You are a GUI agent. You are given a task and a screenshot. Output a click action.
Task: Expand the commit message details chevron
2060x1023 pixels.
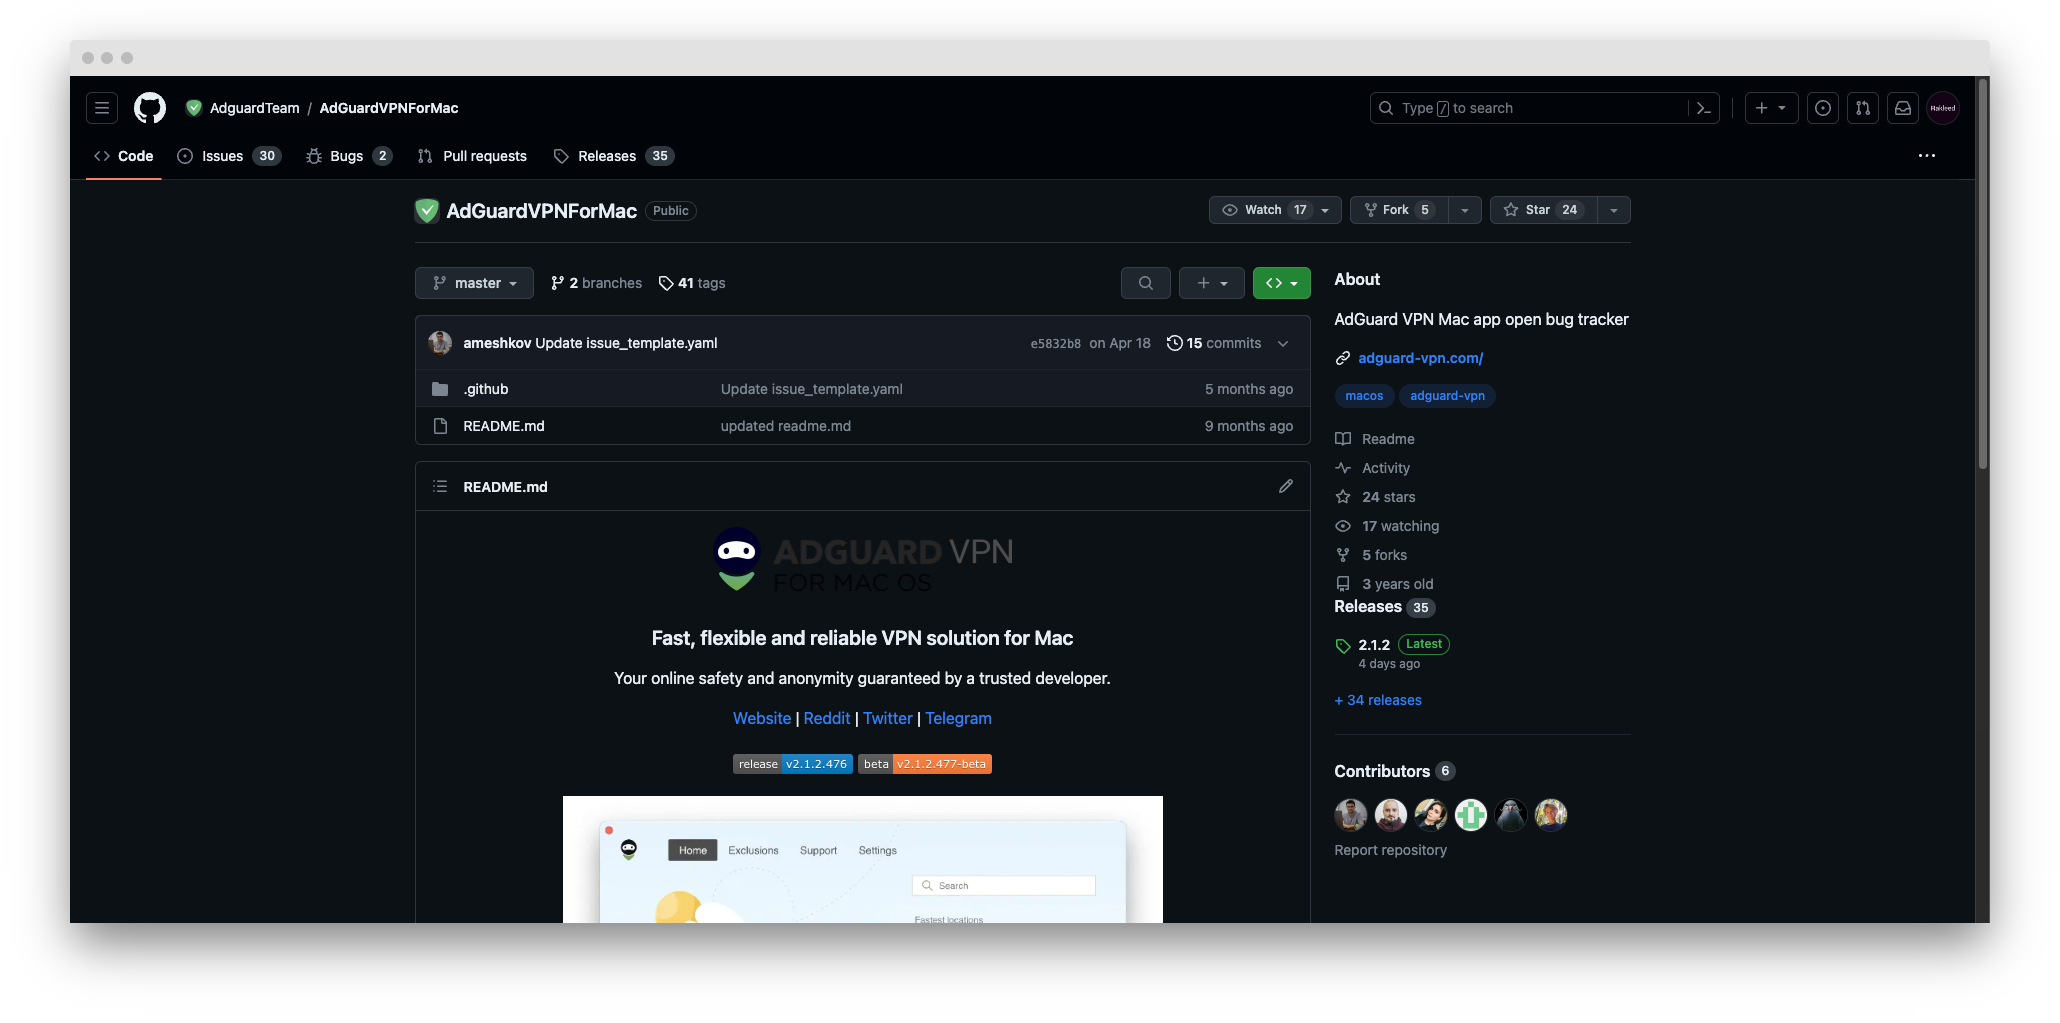tap(1283, 343)
